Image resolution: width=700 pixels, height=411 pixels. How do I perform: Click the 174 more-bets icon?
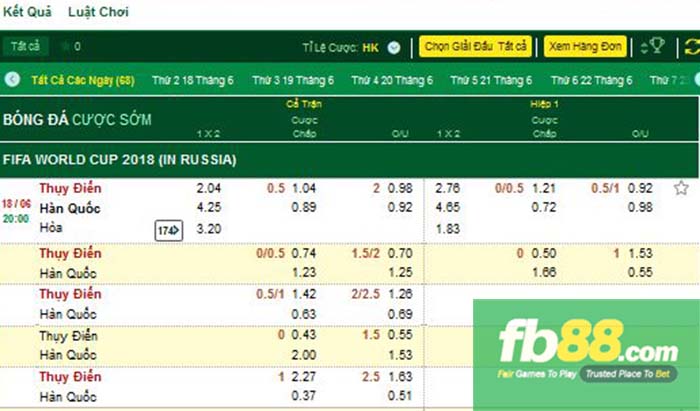pyautogui.click(x=167, y=230)
